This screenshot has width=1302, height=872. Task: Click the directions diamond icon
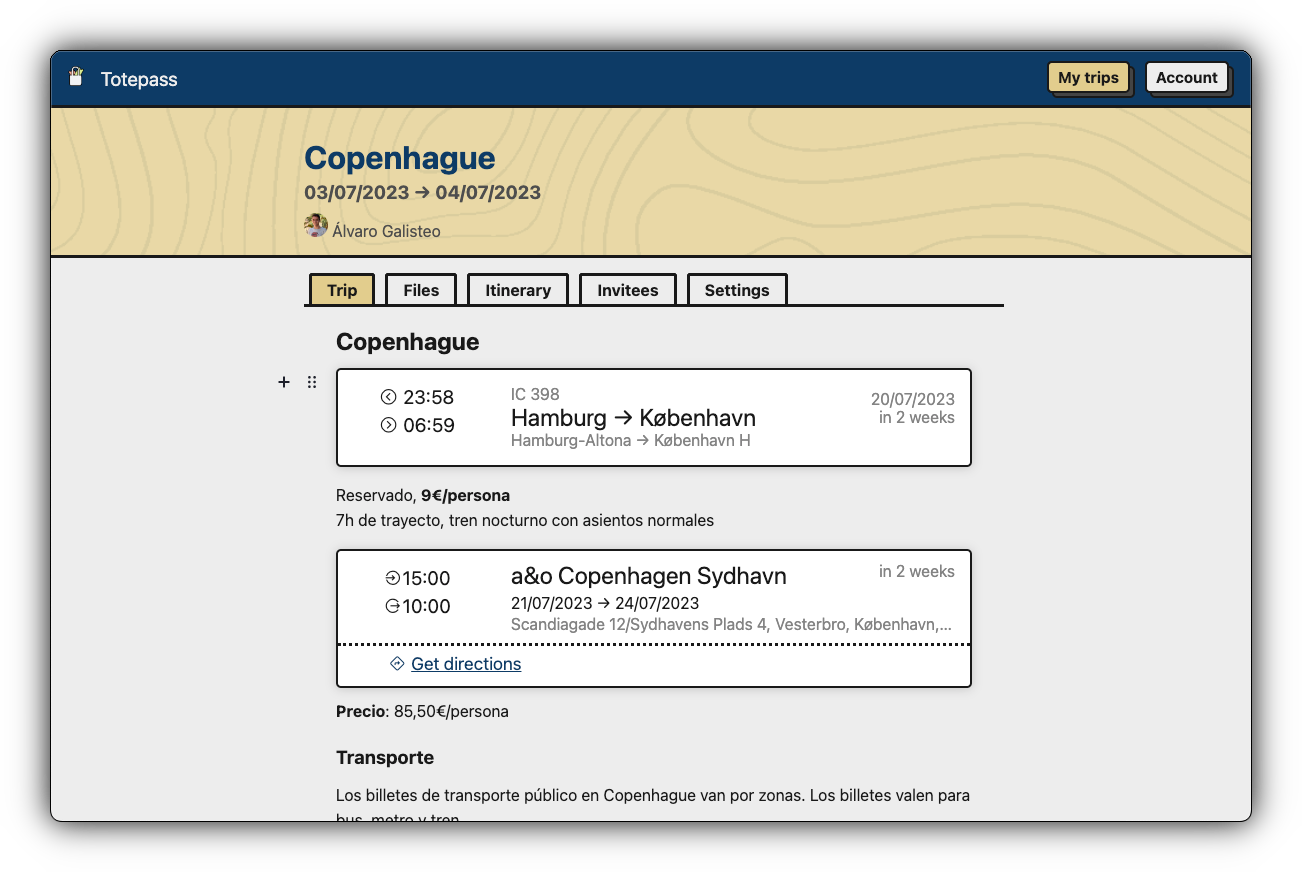(397, 664)
